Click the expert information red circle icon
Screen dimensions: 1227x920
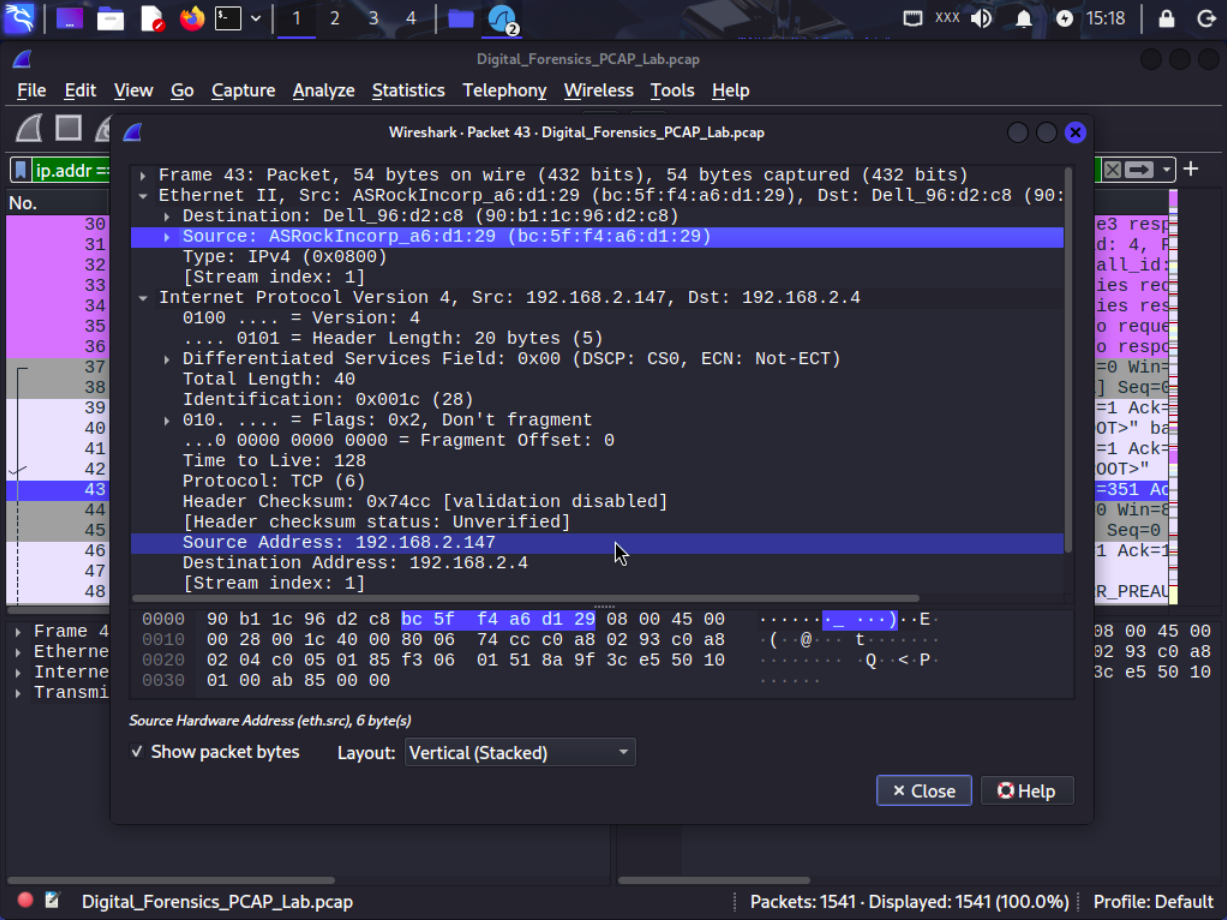[x=26, y=901]
